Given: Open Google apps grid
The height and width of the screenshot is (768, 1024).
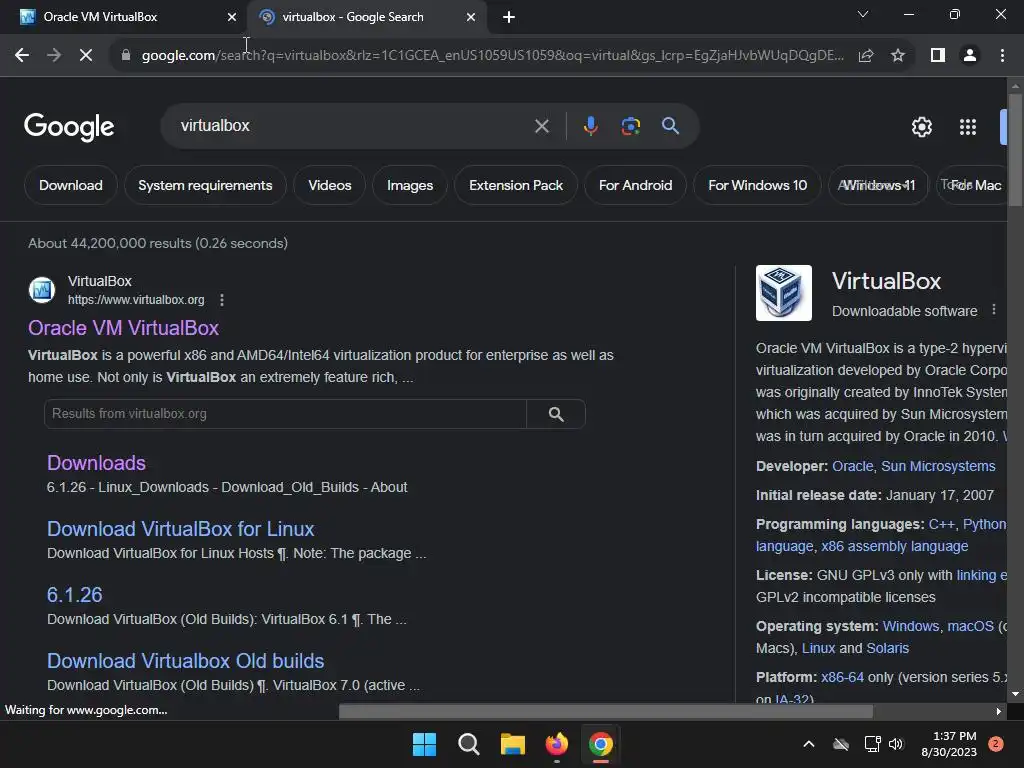Looking at the screenshot, I should point(968,127).
